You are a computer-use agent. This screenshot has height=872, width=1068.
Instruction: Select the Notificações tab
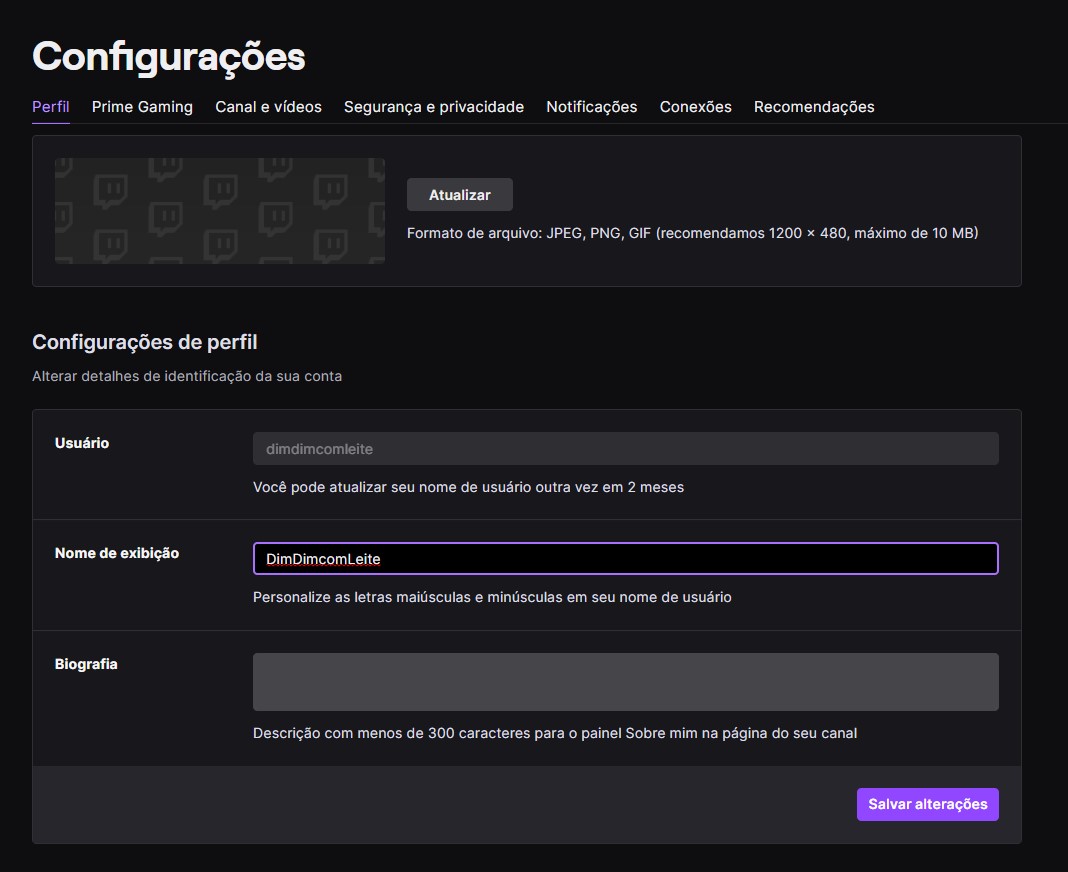pos(592,107)
